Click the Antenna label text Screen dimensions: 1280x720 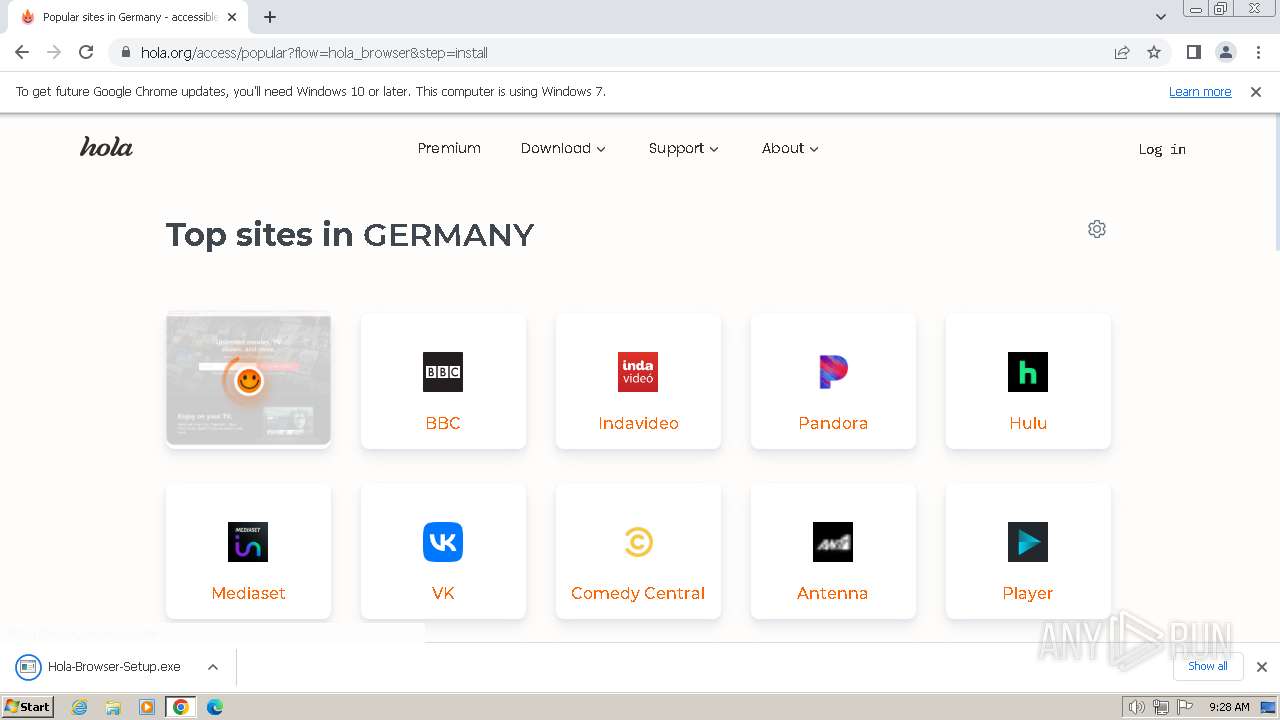click(833, 593)
